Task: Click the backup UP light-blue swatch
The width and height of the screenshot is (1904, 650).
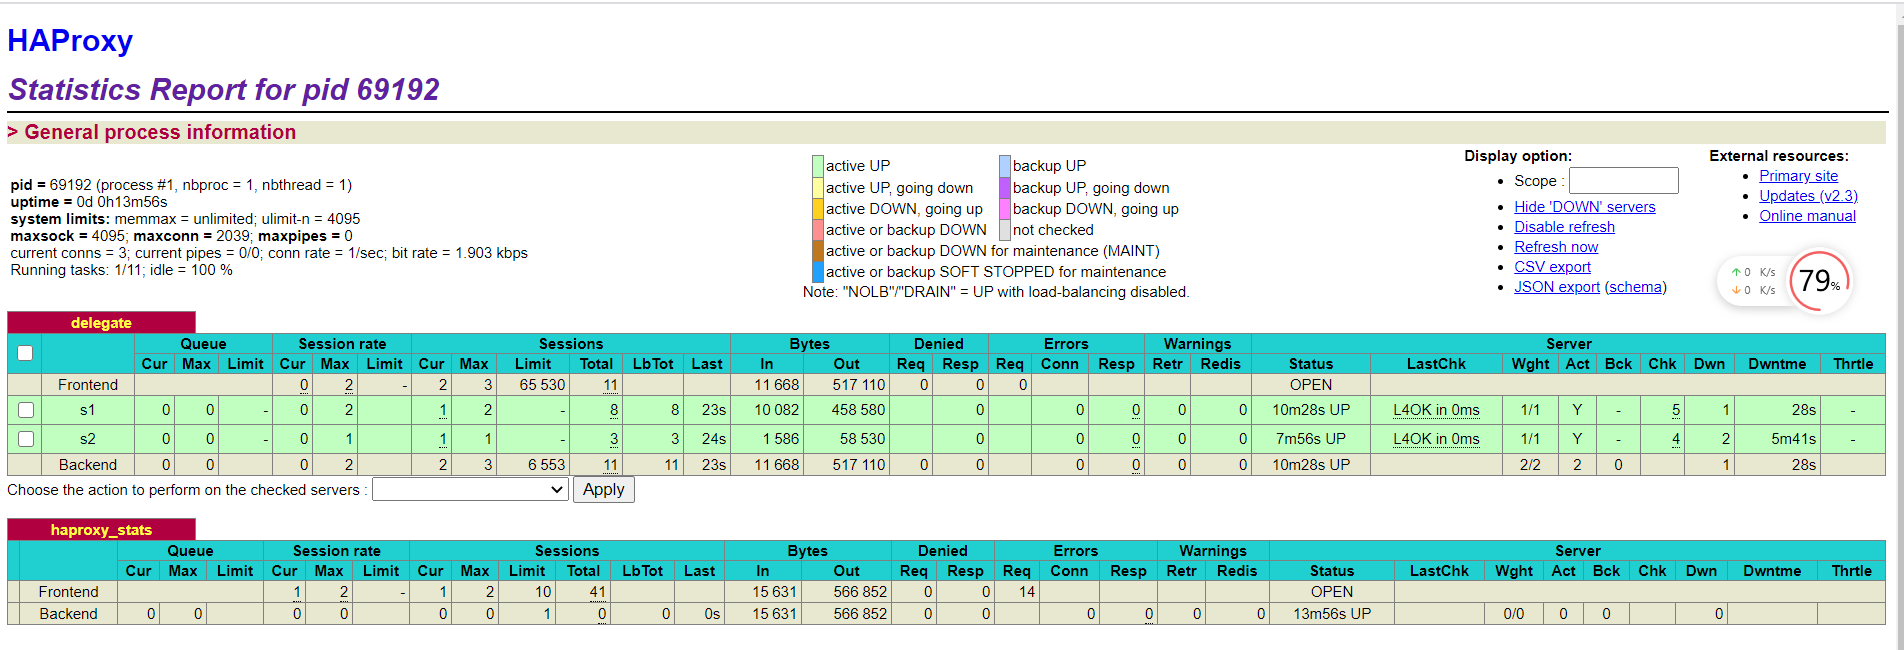Action: point(1005,166)
